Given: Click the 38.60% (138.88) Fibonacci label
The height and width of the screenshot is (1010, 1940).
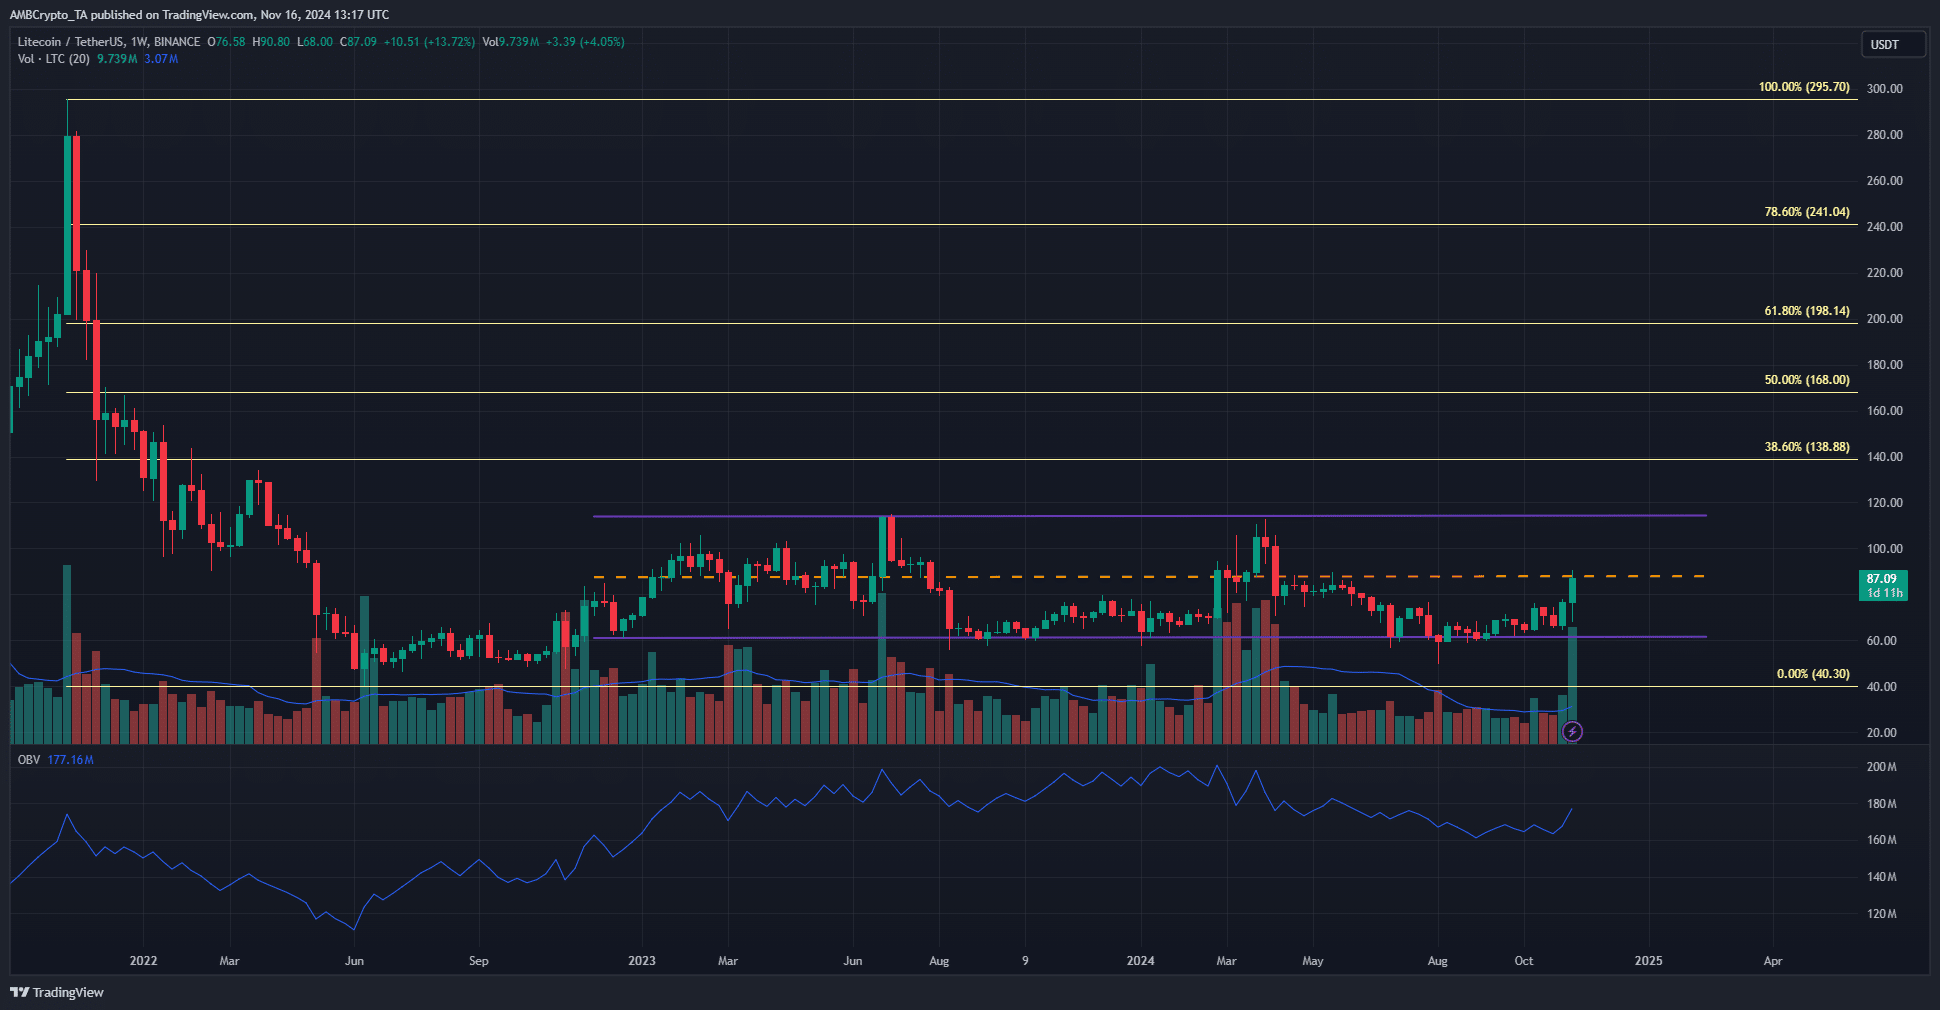Looking at the screenshot, I should point(1807,447).
